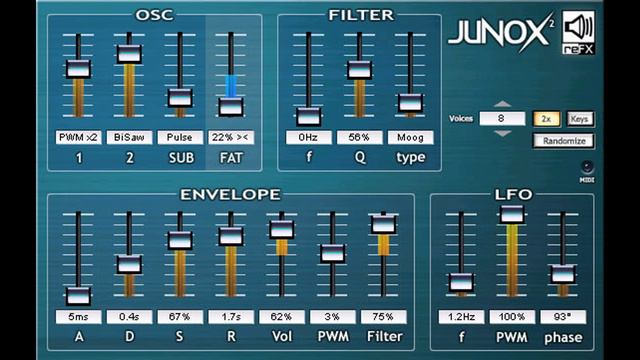640x360 pixels.
Task: Click the Voices label
Action: (461, 119)
